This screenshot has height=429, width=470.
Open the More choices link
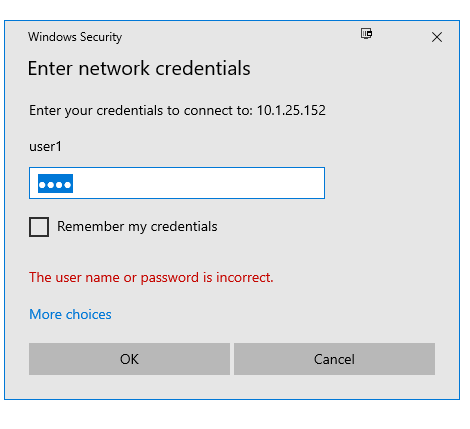(70, 314)
